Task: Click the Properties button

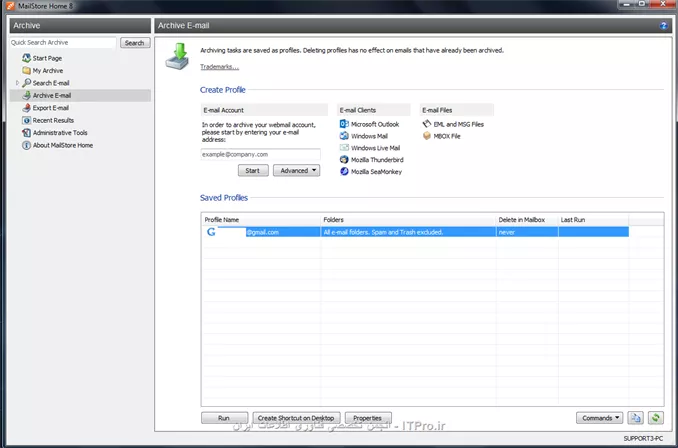Action: click(x=368, y=418)
